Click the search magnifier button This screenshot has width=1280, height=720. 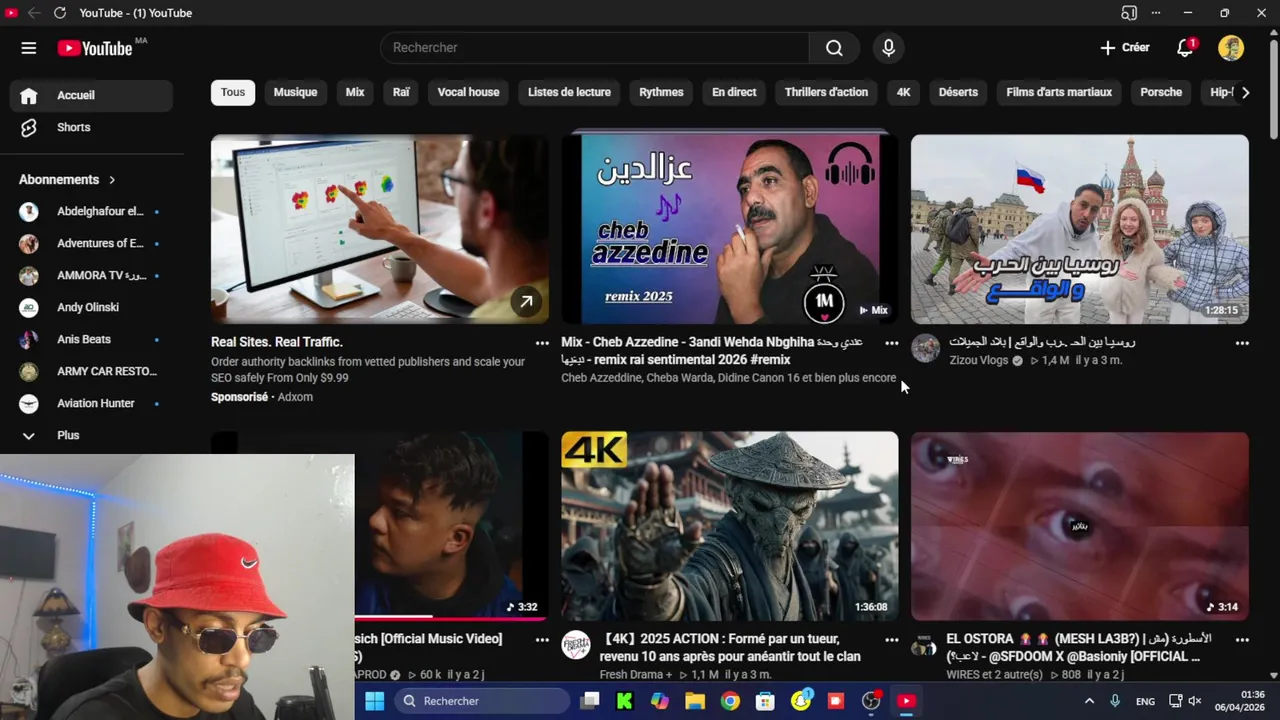tap(834, 48)
